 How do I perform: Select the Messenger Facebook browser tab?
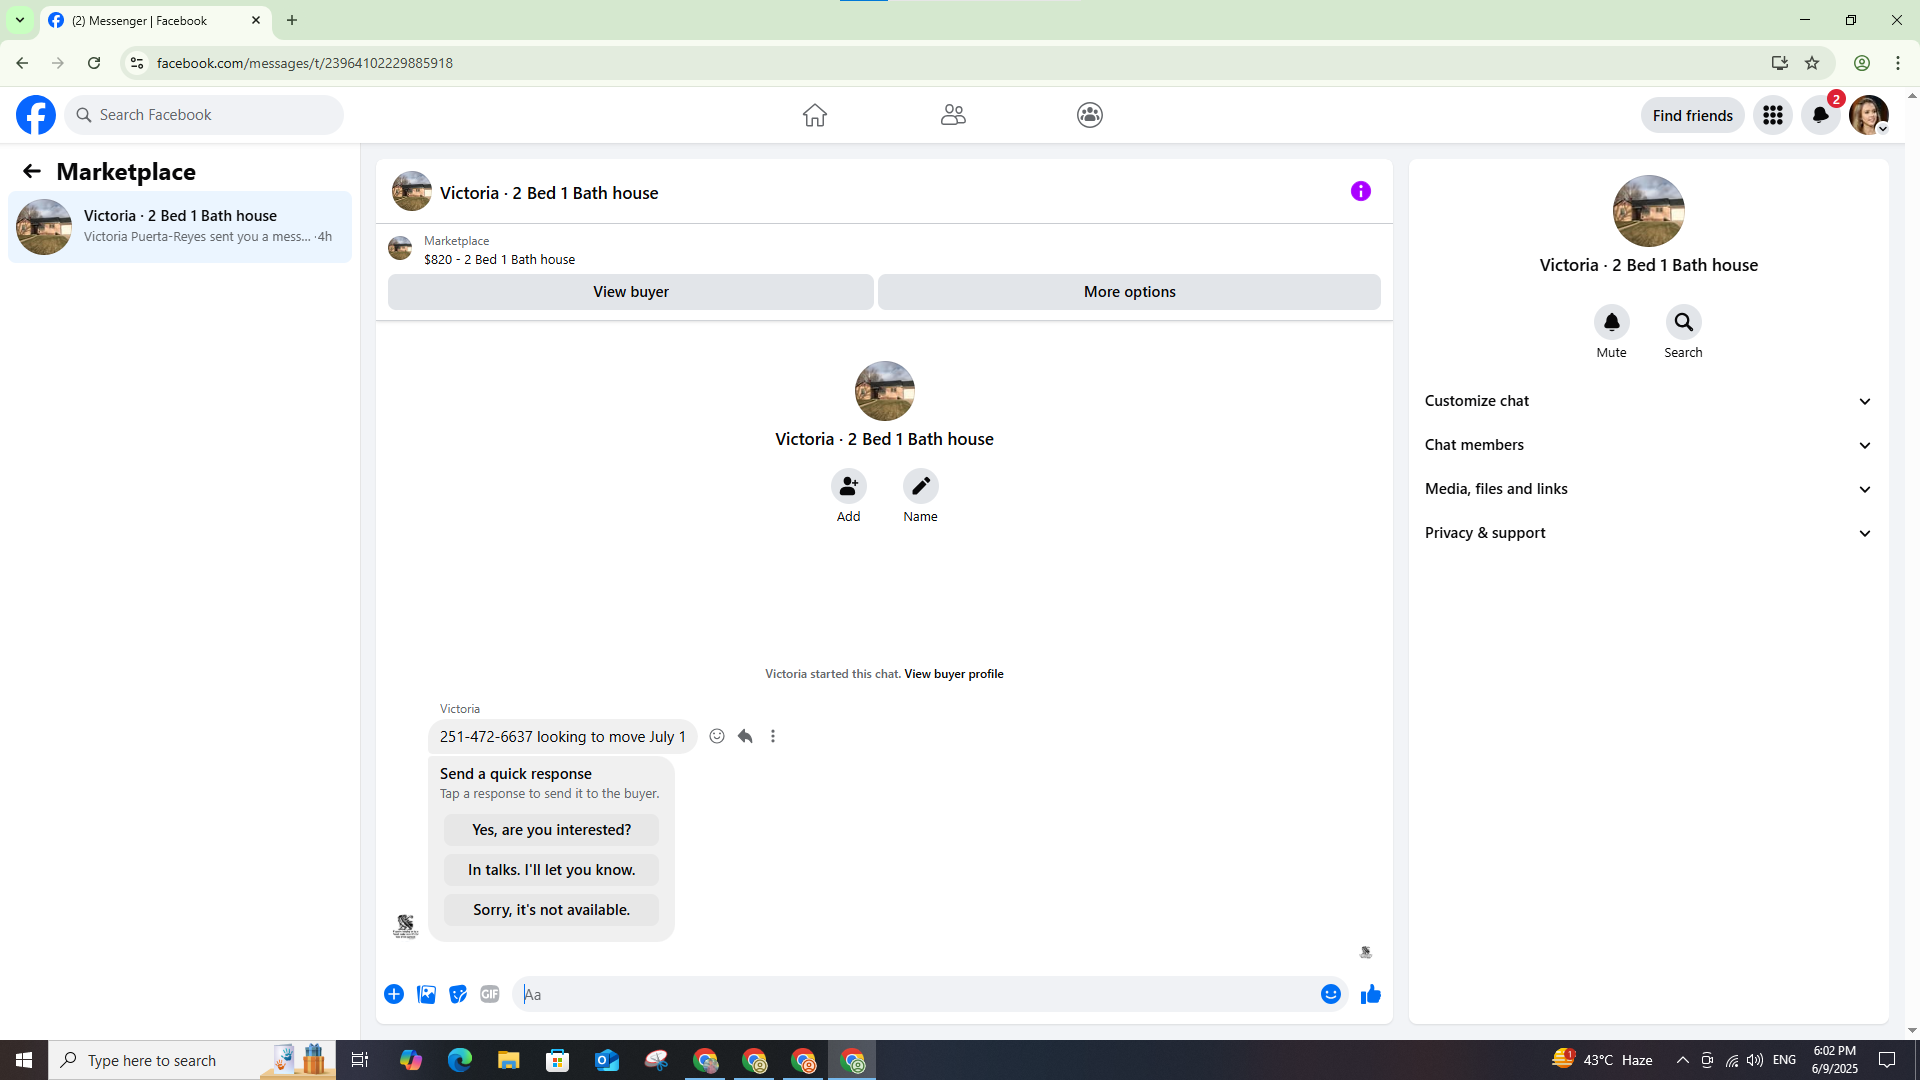(x=156, y=21)
